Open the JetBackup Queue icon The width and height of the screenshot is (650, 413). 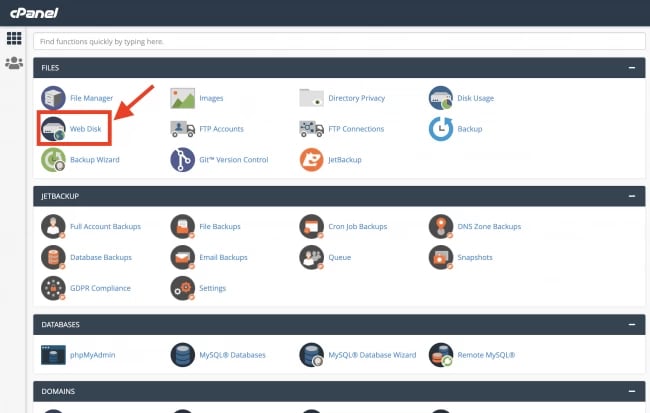coord(311,257)
